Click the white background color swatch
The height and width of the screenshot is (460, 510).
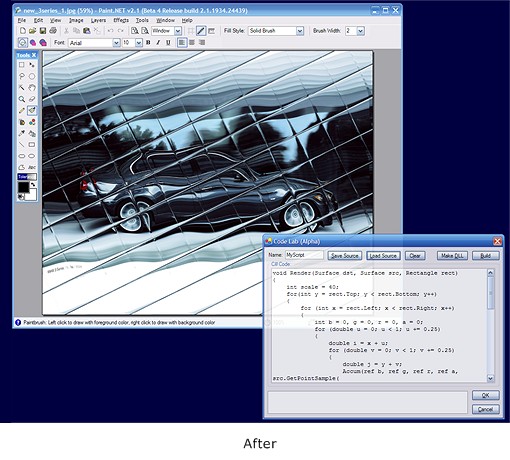pos(32,195)
